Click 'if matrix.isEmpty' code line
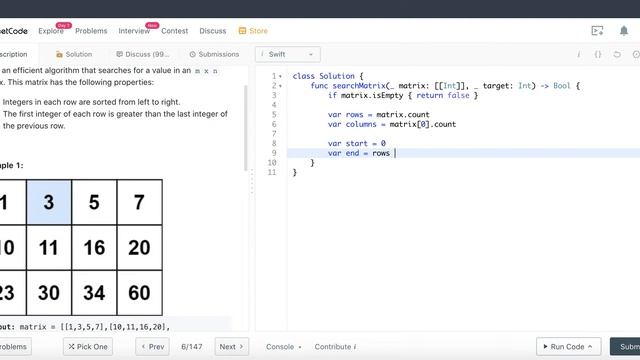Viewport: 640px width, 360px height. 403,96
